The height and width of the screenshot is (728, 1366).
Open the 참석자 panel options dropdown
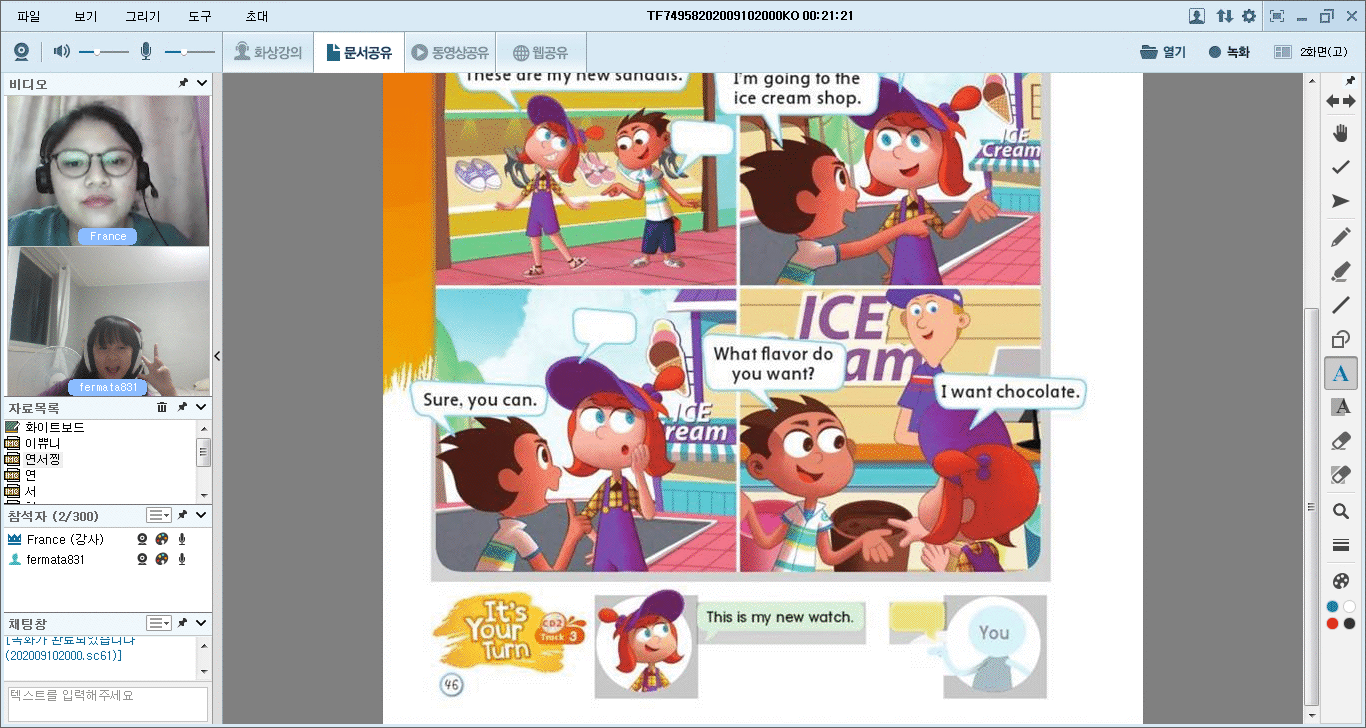(159, 515)
